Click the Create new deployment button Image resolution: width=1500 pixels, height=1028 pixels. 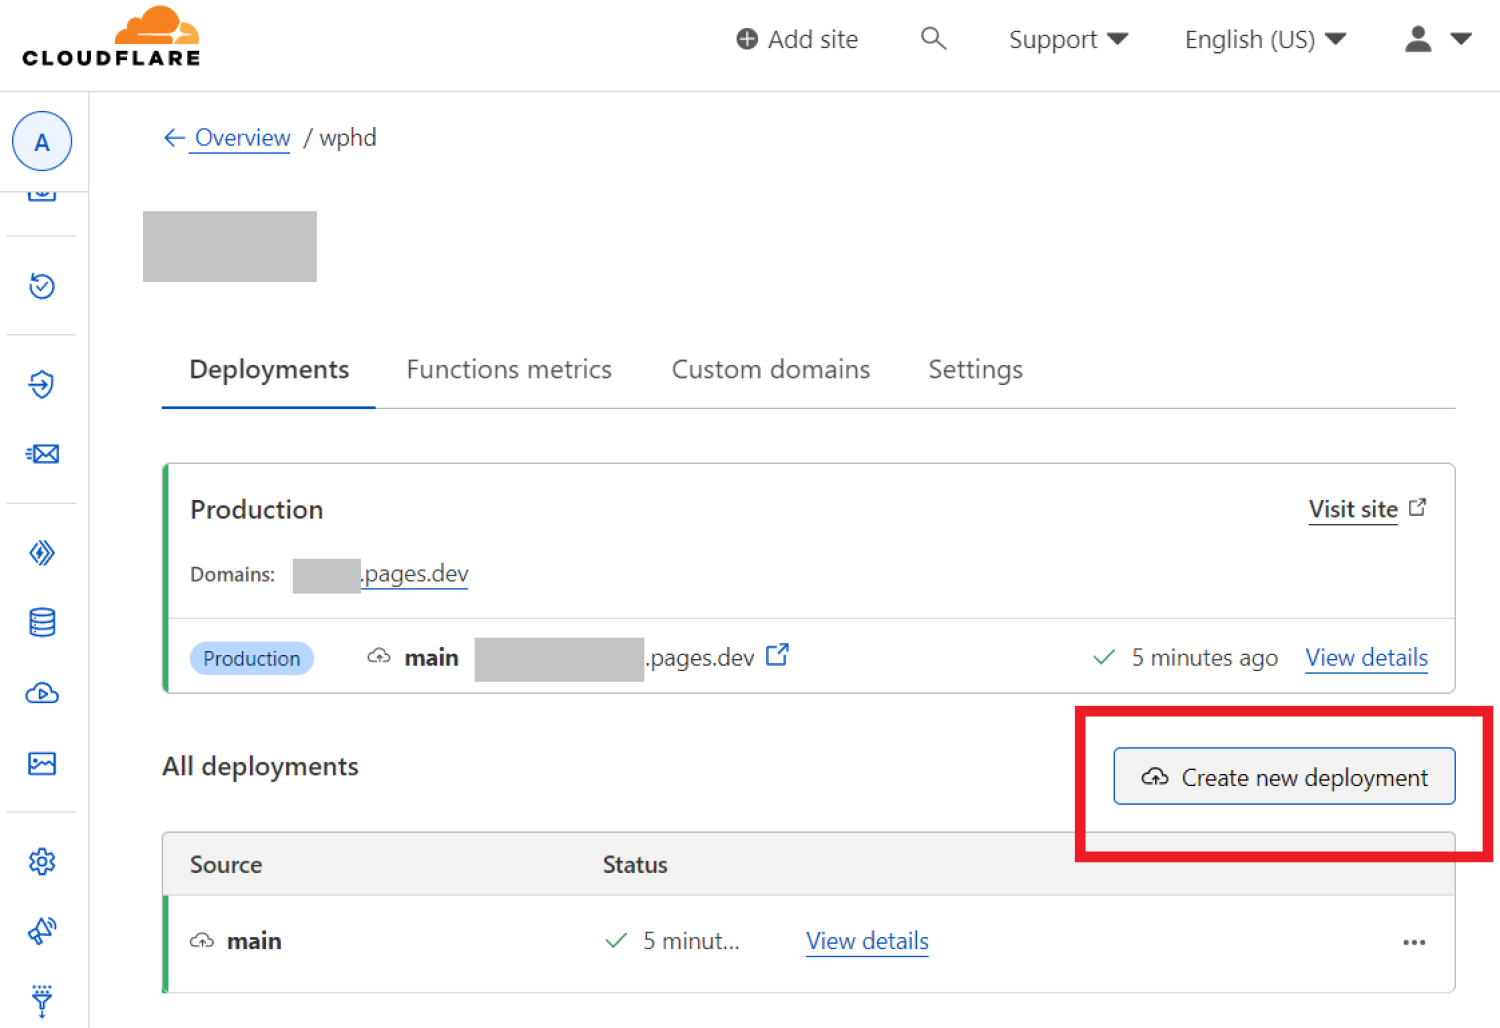click(1284, 777)
